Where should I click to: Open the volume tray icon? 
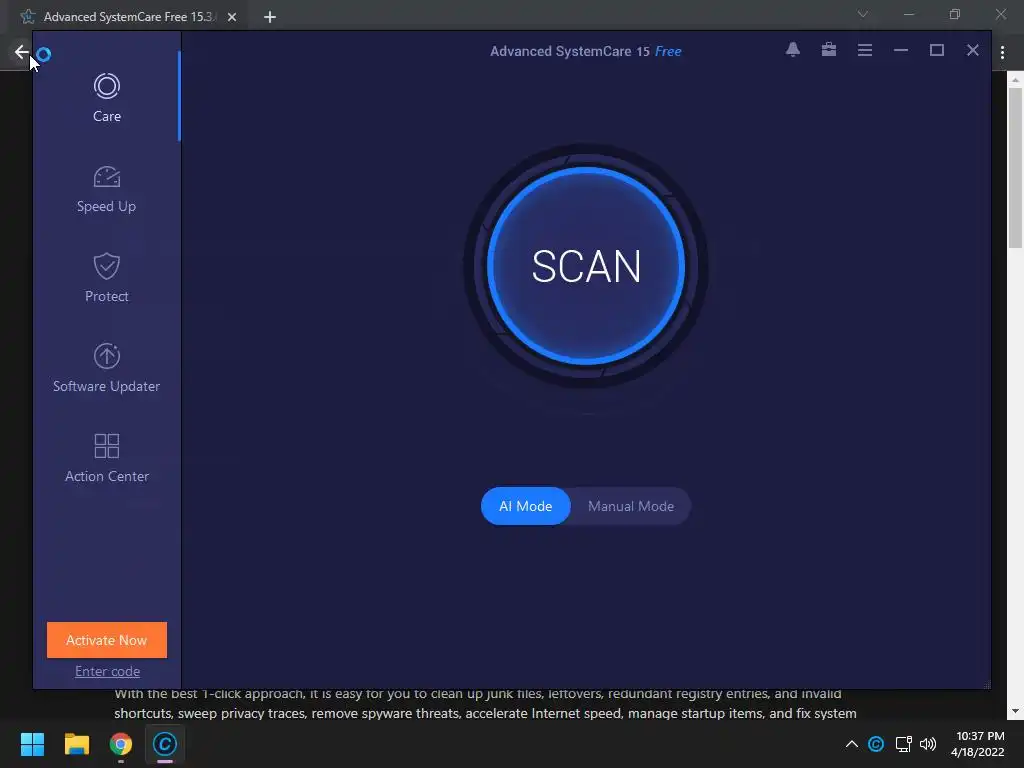[x=927, y=744]
